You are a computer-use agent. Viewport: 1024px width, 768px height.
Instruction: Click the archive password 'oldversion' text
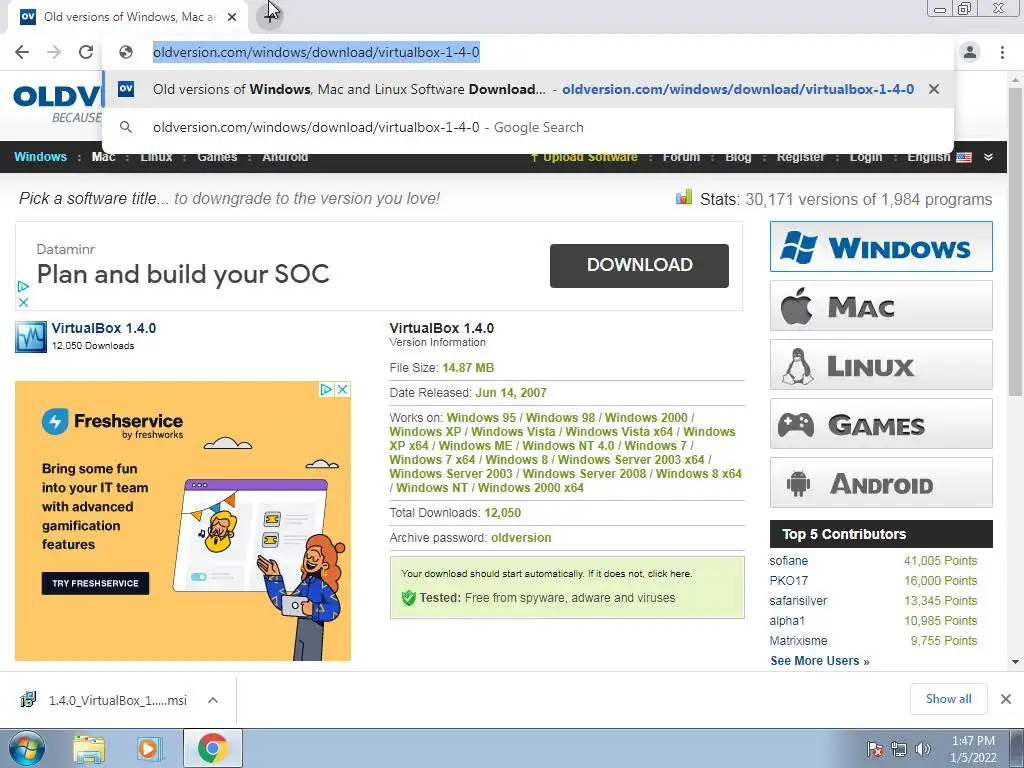pyautogui.click(x=521, y=538)
